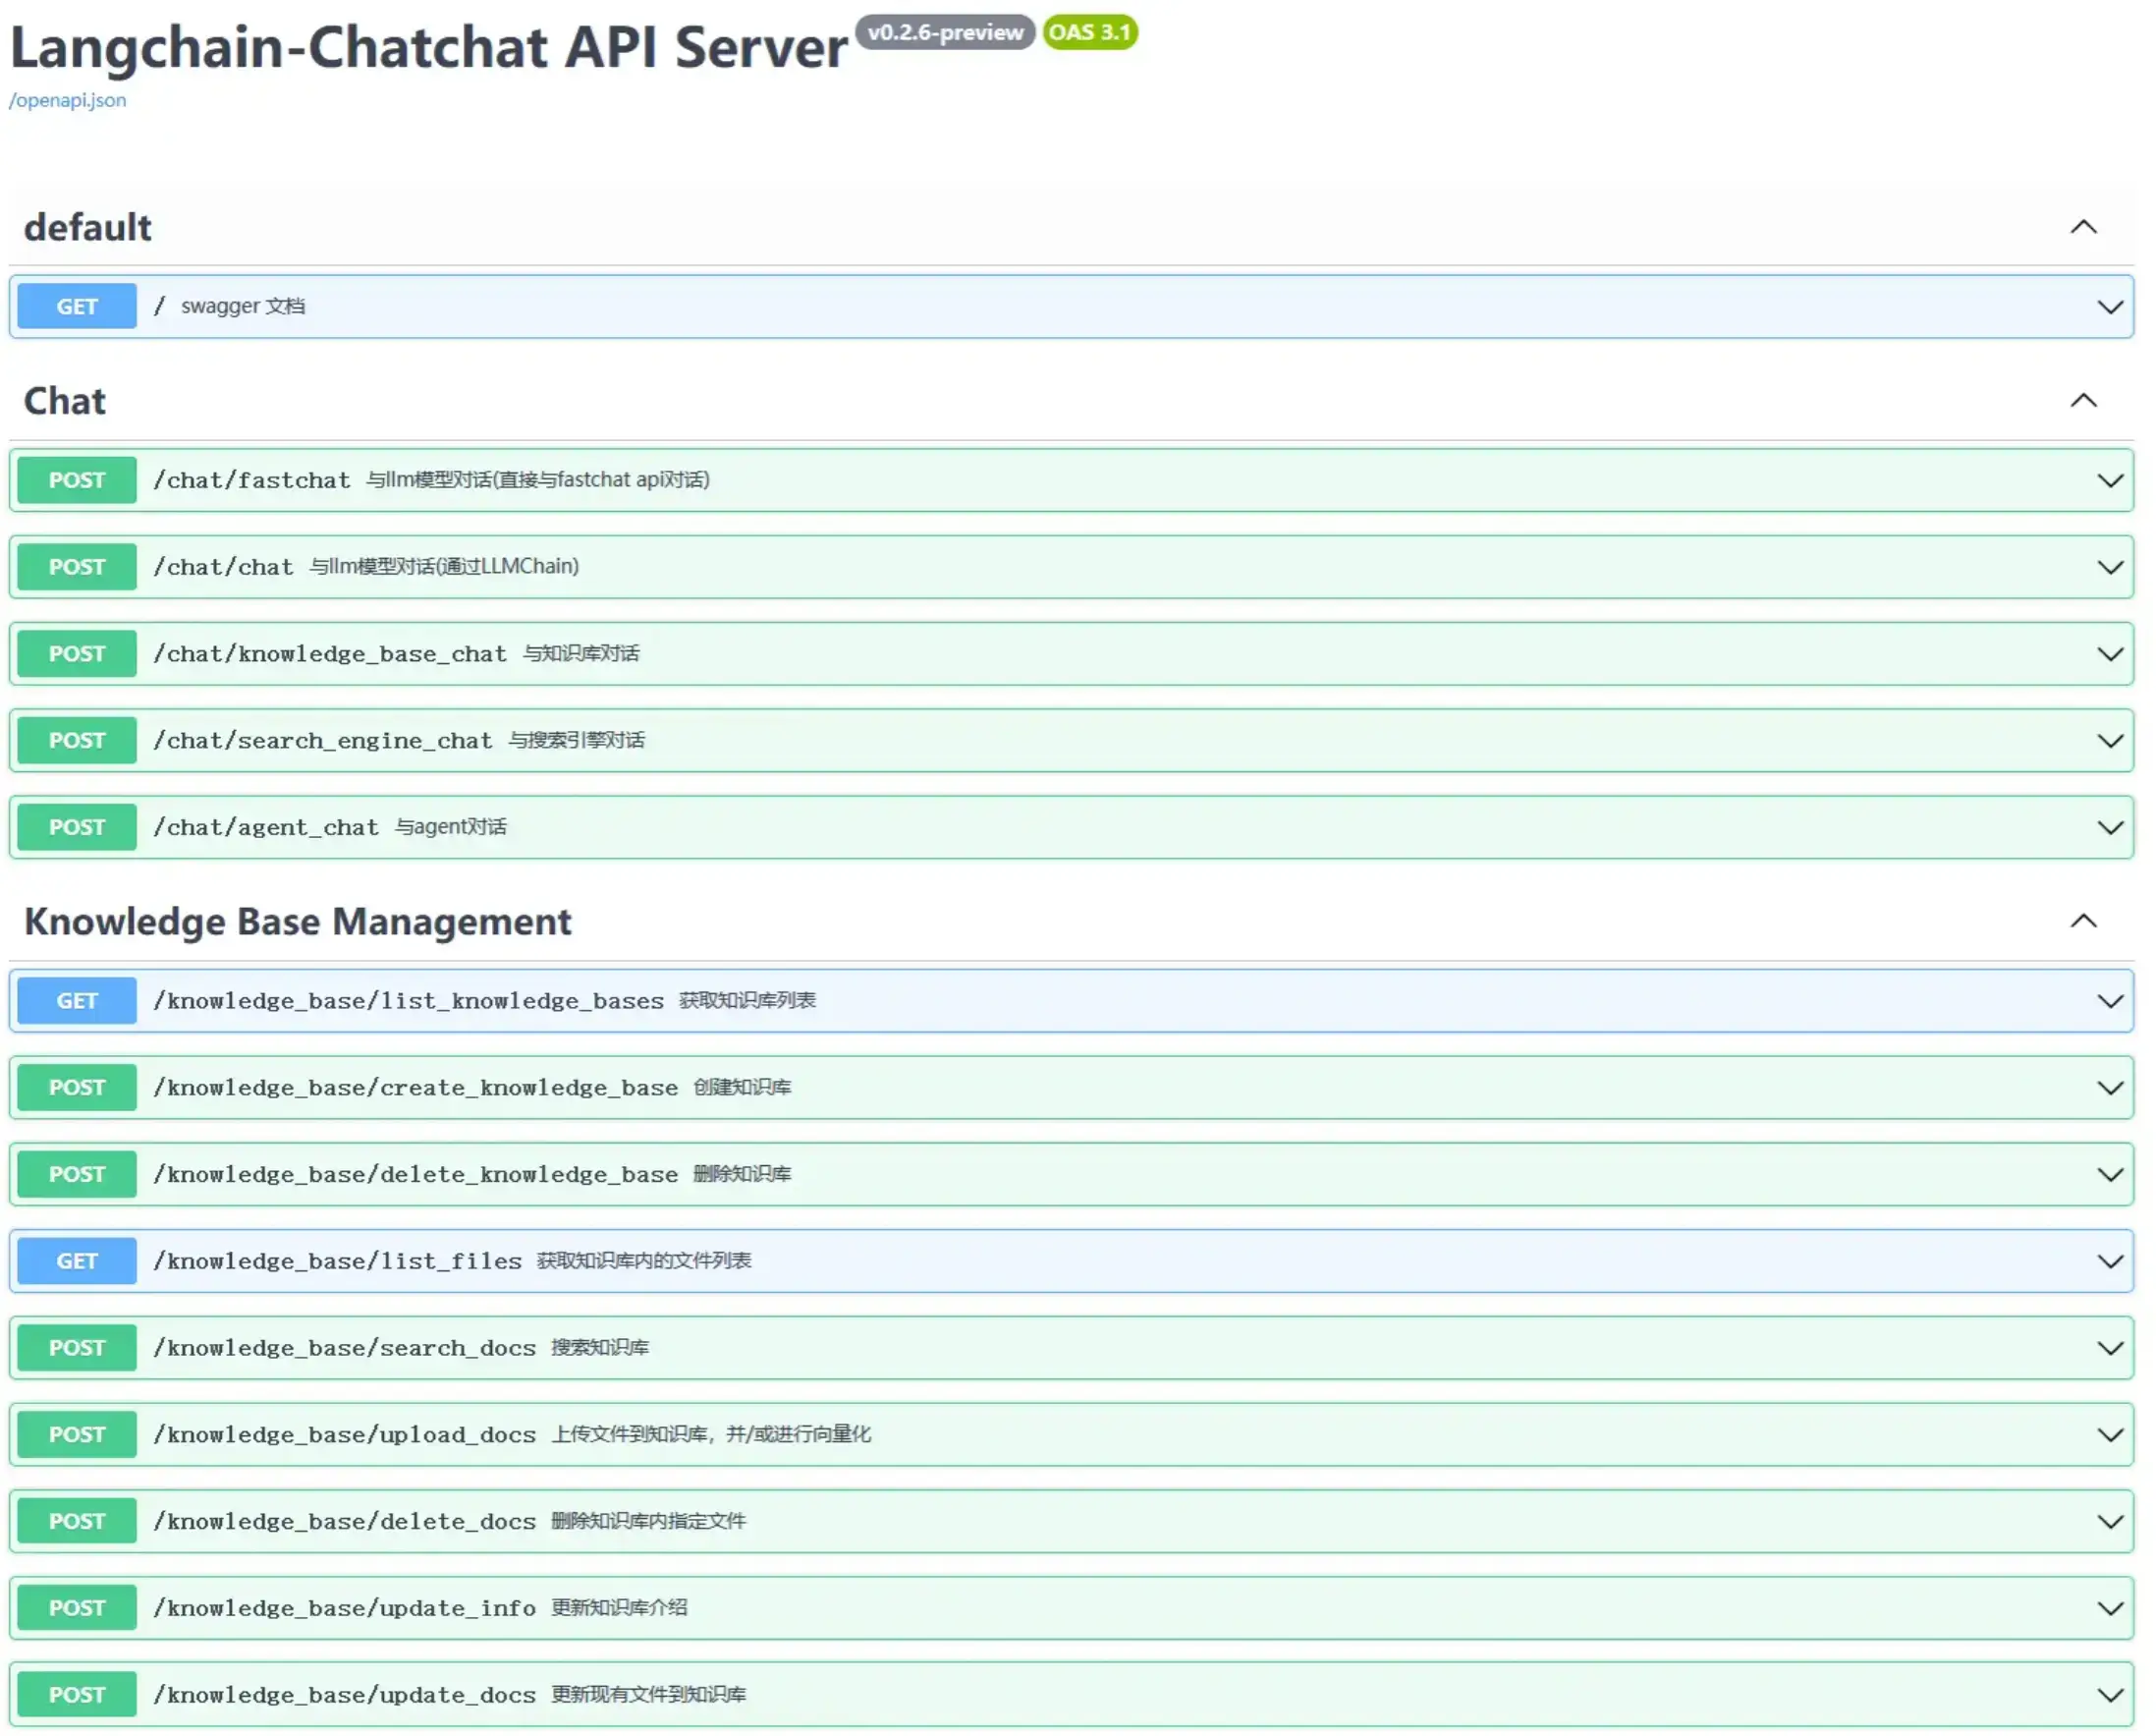Click the /chat/search_engine_chat path text
2156x1736 pixels.
[x=323, y=742]
